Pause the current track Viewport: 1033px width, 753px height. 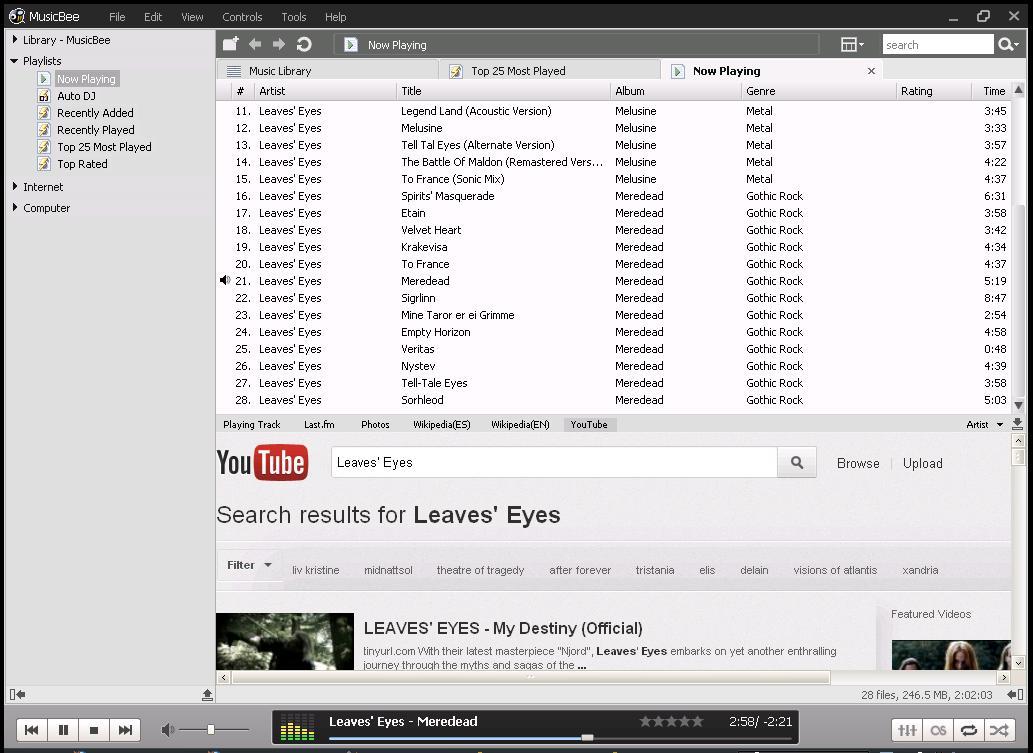pos(63,729)
